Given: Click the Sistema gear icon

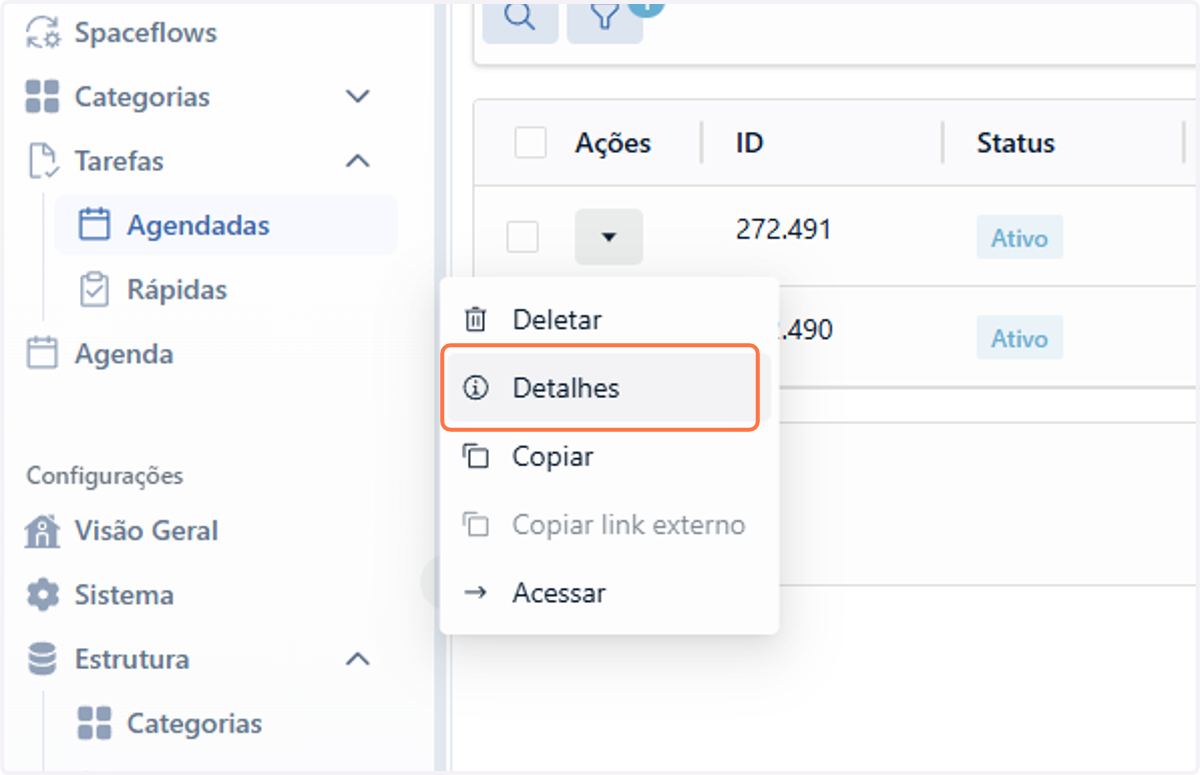Looking at the screenshot, I should coord(42,595).
